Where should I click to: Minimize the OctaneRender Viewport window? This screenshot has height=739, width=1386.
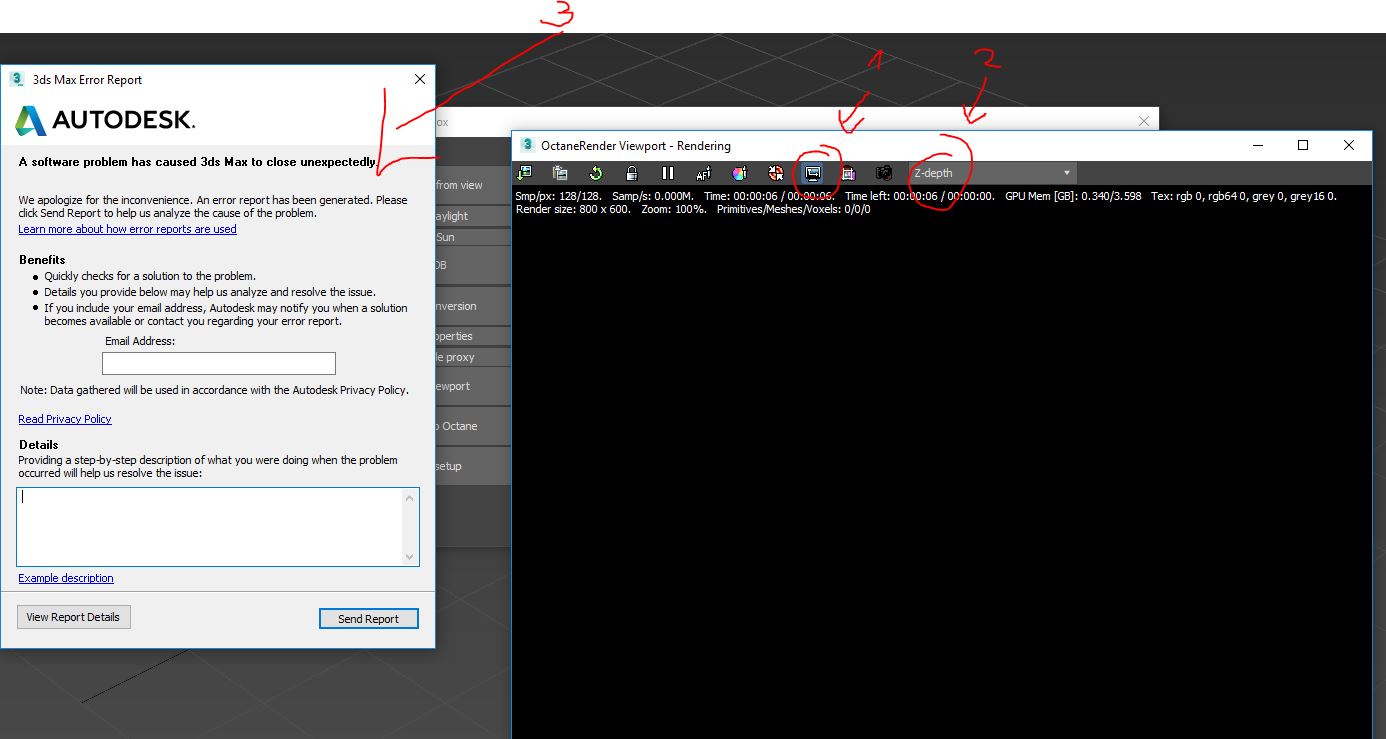1258,145
